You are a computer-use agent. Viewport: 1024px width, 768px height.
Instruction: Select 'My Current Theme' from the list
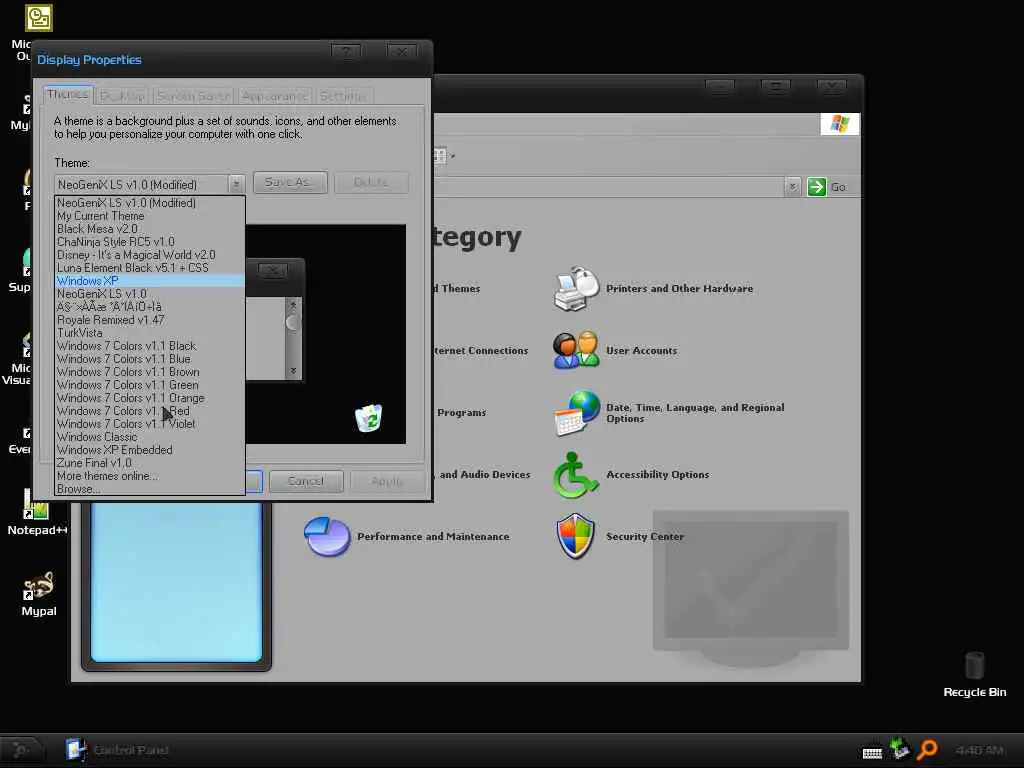(150, 216)
